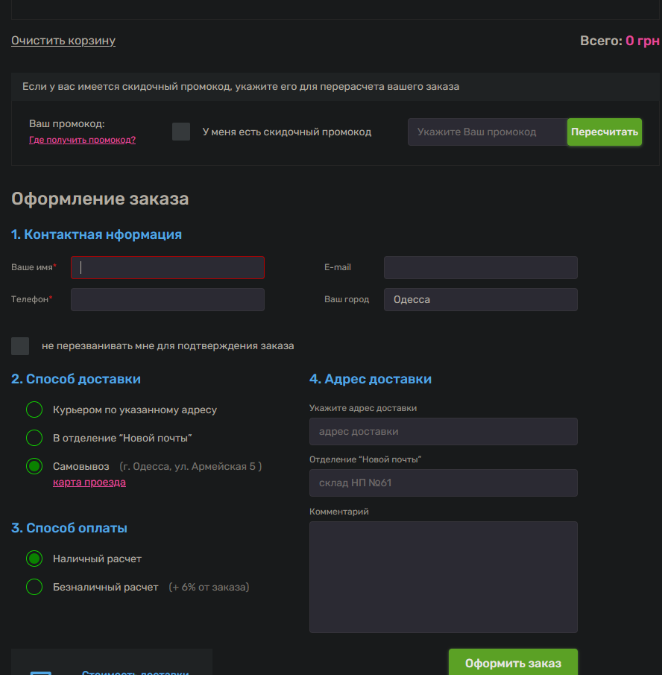Click inside the "Комментарий" text area
The image size is (662, 675).
(443, 576)
